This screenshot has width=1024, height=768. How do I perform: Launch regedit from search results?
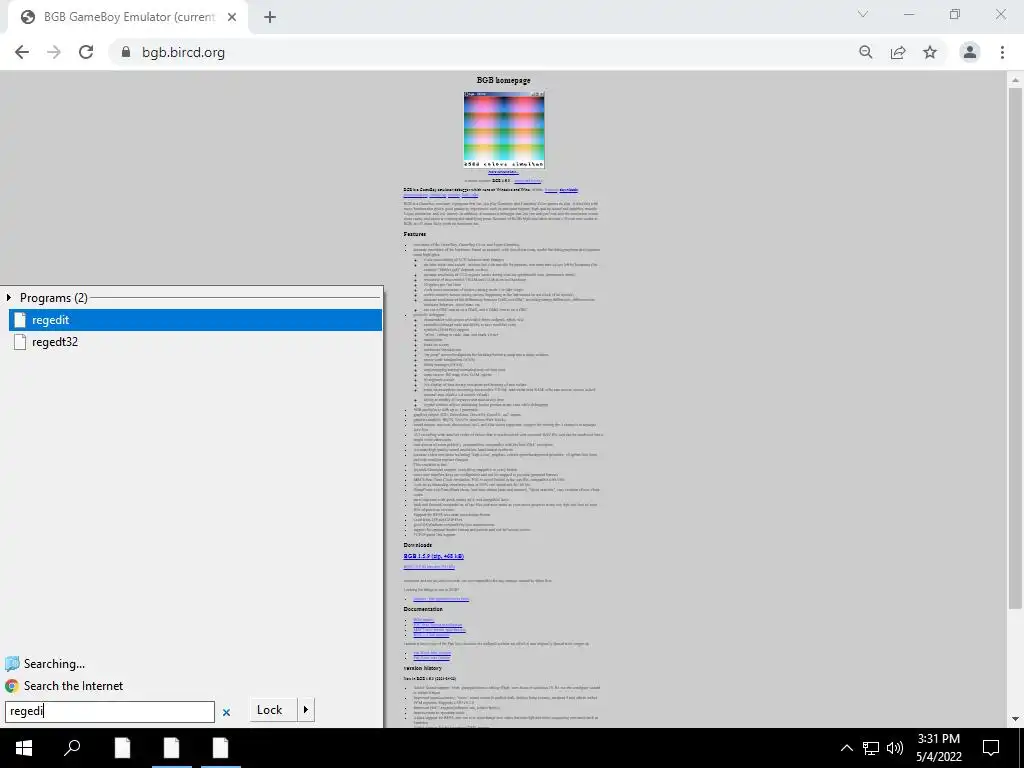coord(195,320)
